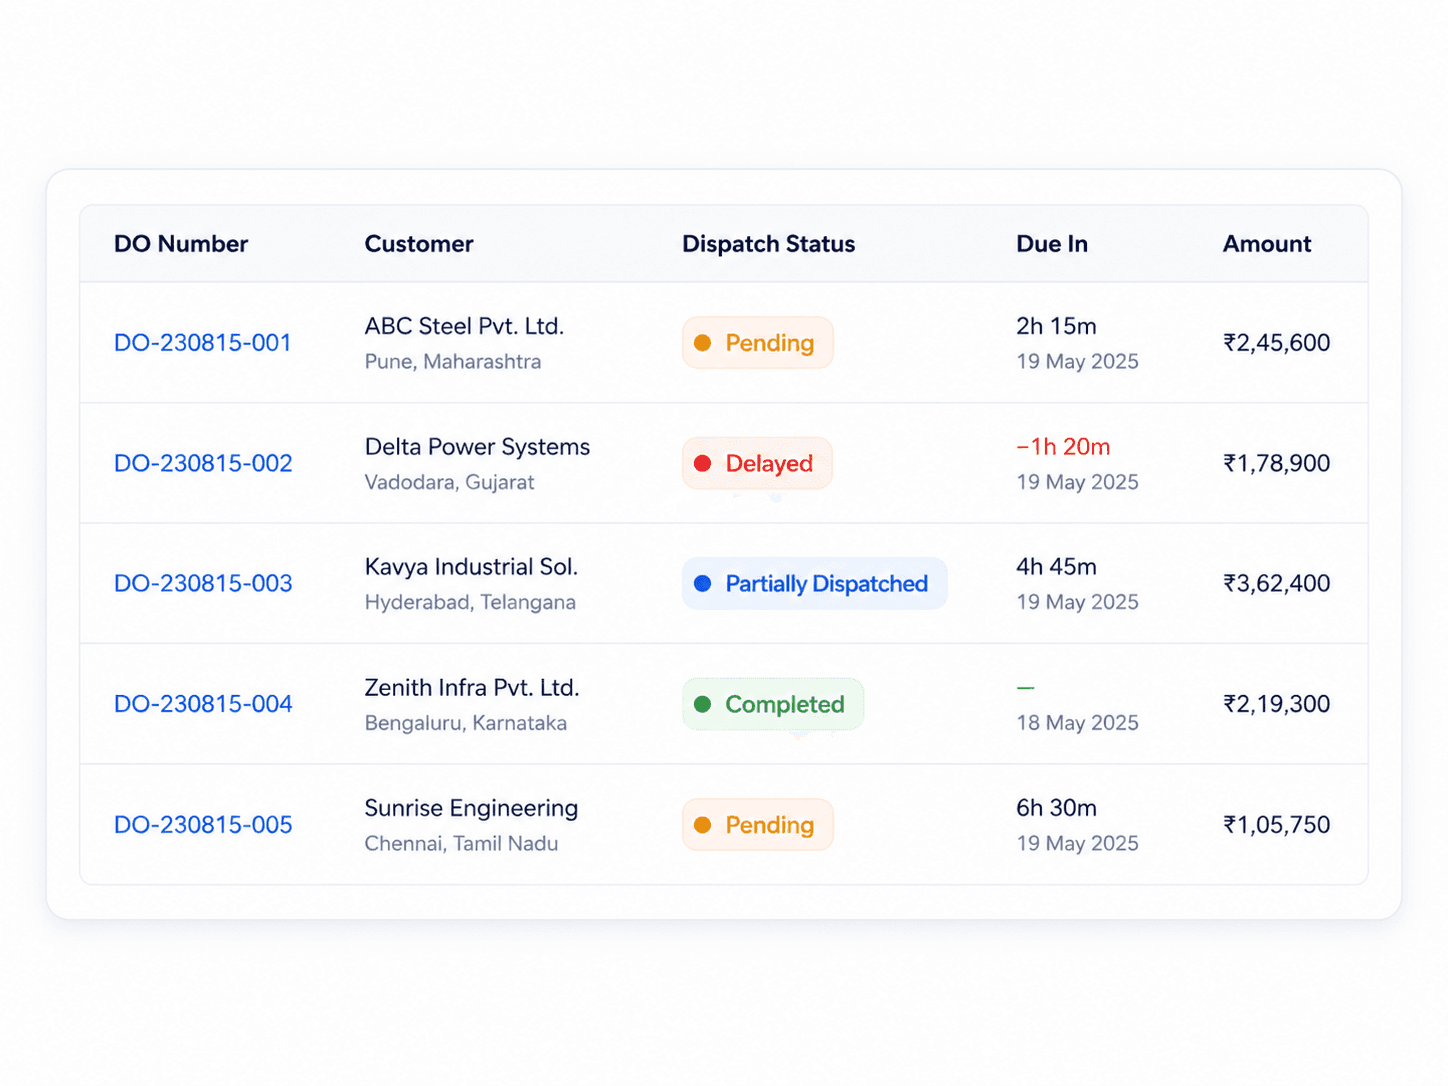
Task: Click the Delayed status badge
Action: (x=757, y=463)
